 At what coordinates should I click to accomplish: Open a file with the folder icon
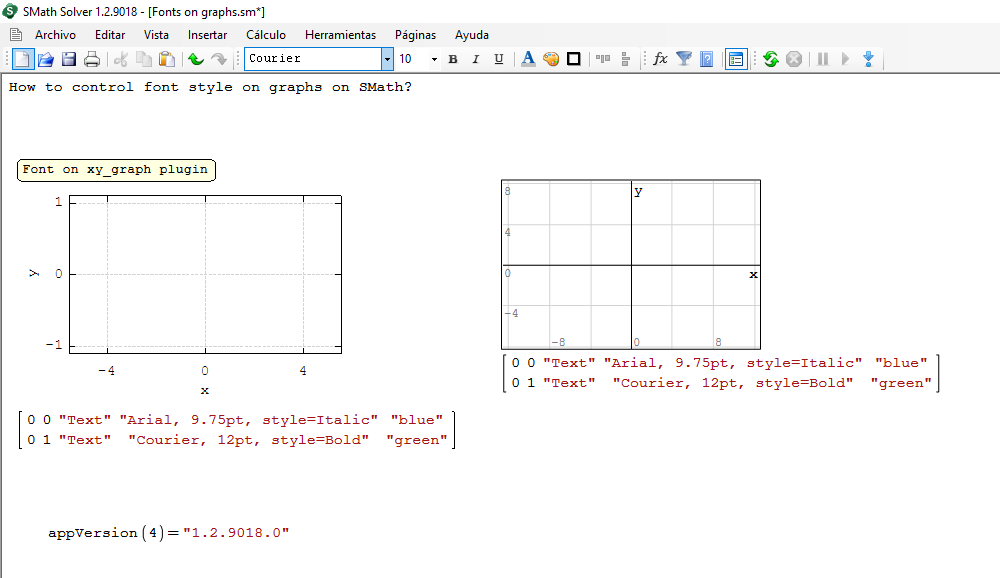click(46, 59)
